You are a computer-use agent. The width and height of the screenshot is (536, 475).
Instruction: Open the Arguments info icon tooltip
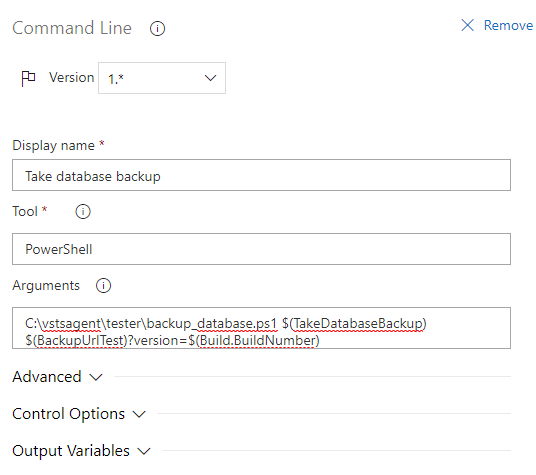(x=103, y=286)
